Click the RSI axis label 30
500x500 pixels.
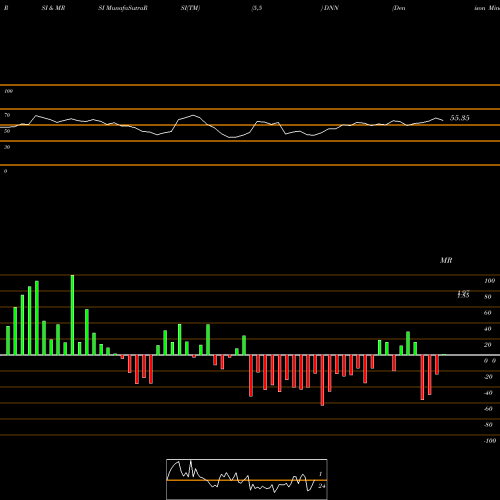coord(7,147)
